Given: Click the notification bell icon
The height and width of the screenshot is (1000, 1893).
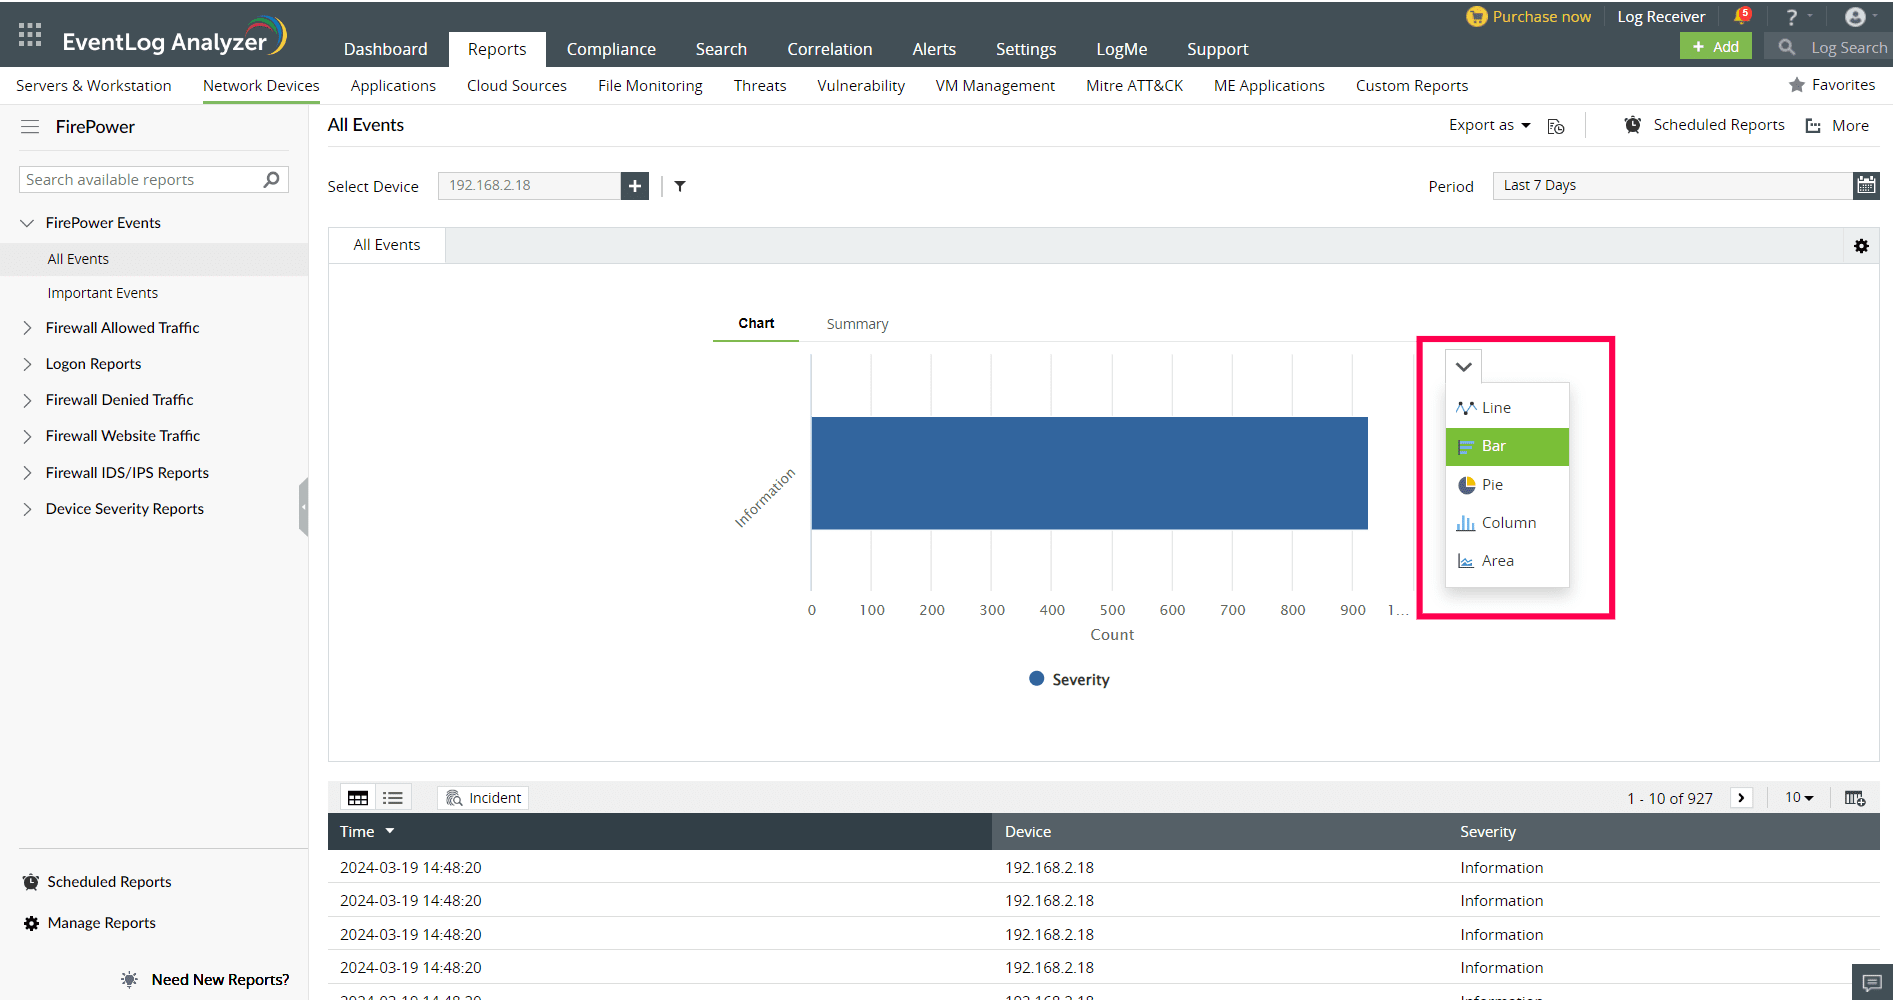Looking at the screenshot, I should tap(1742, 16).
